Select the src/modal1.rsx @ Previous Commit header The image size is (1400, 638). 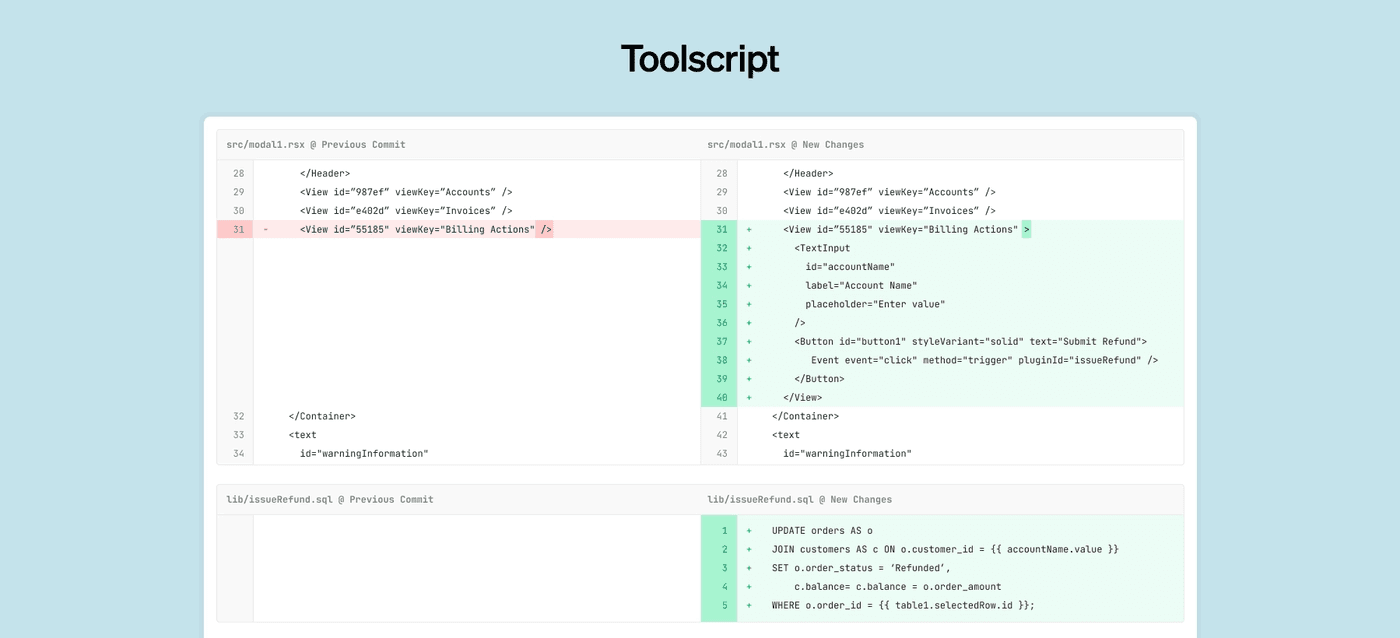pyautogui.click(x=316, y=145)
